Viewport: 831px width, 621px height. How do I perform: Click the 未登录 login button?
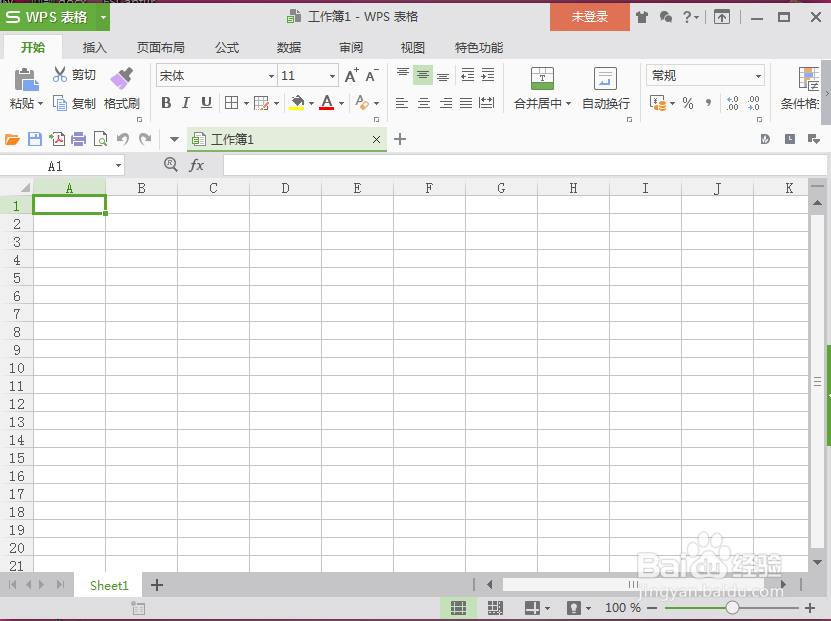tap(589, 17)
